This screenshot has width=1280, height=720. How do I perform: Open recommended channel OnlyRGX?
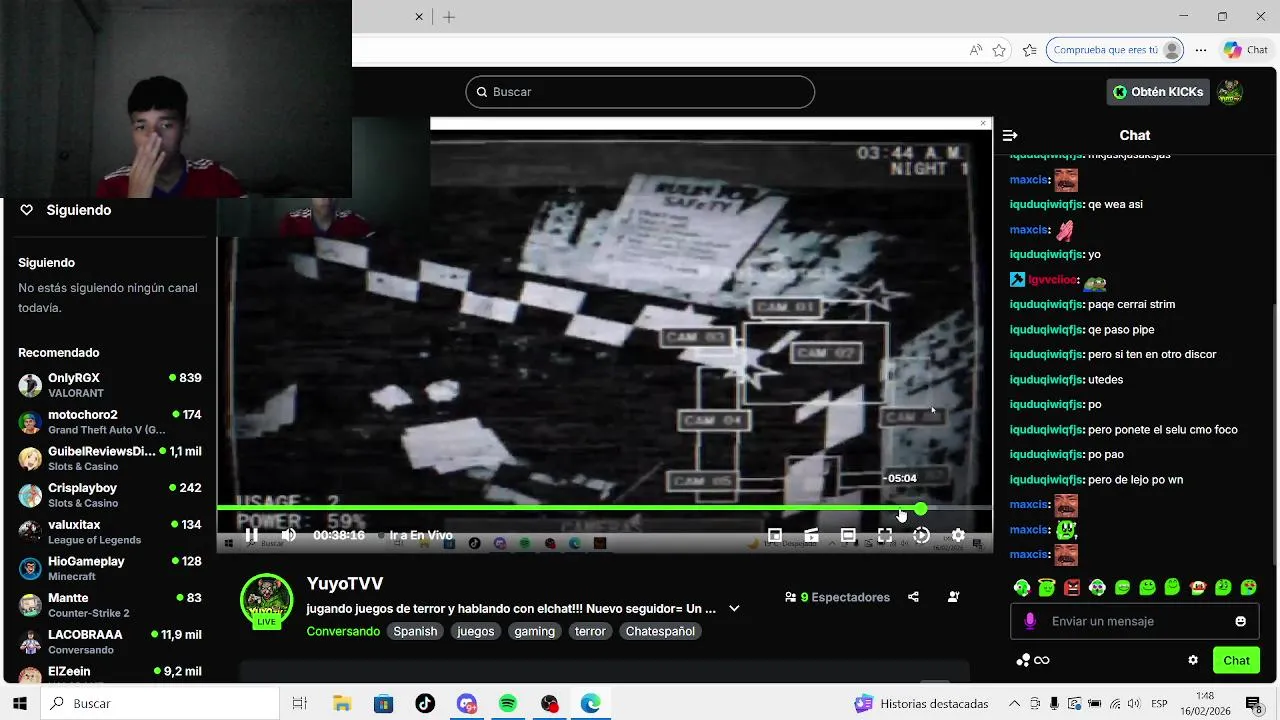click(x=110, y=385)
